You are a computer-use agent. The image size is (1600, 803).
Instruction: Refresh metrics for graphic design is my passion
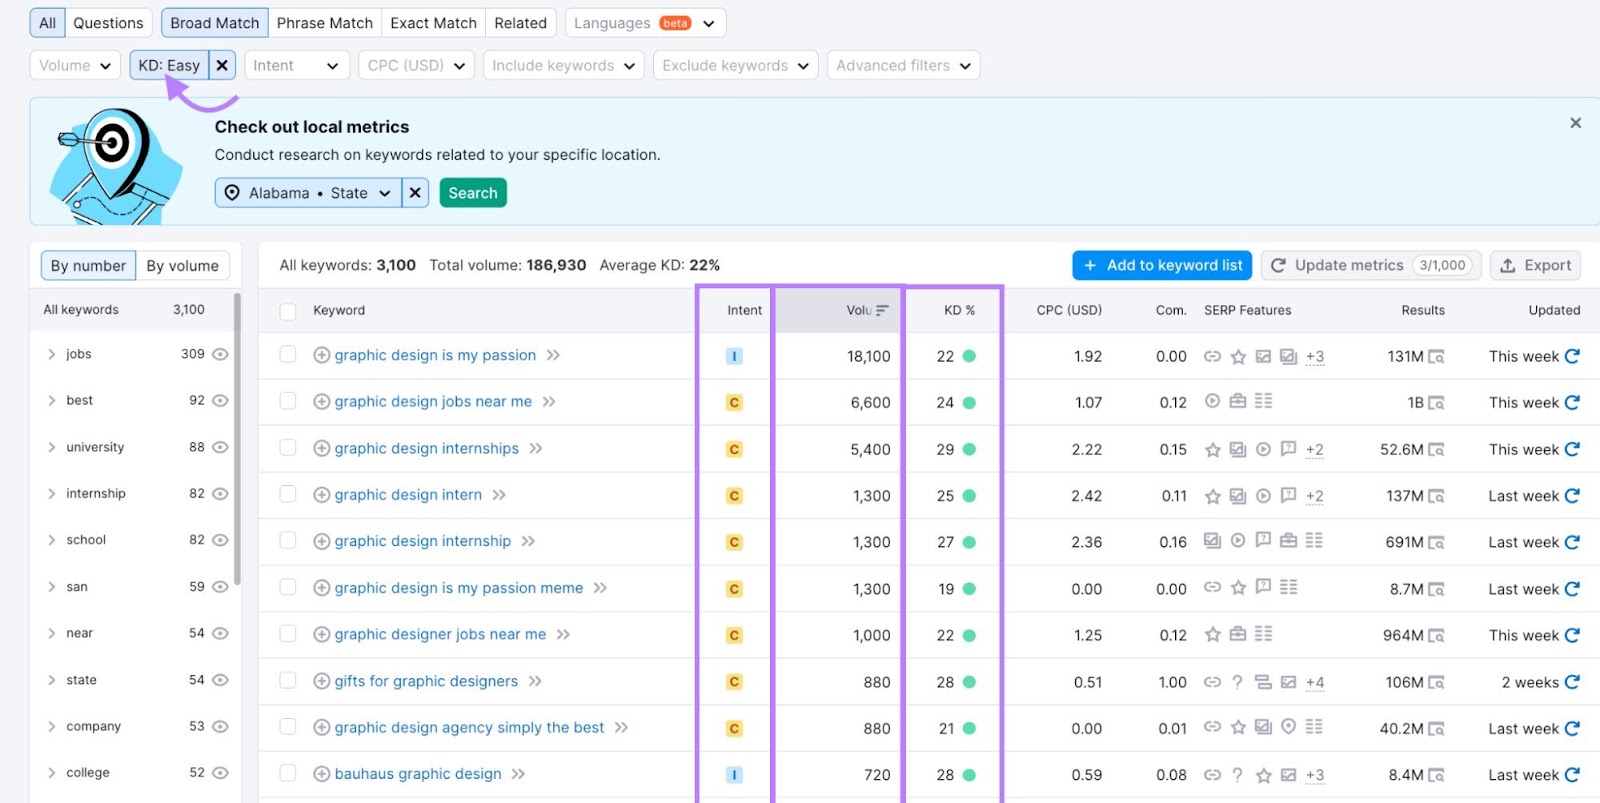(x=1572, y=356)
